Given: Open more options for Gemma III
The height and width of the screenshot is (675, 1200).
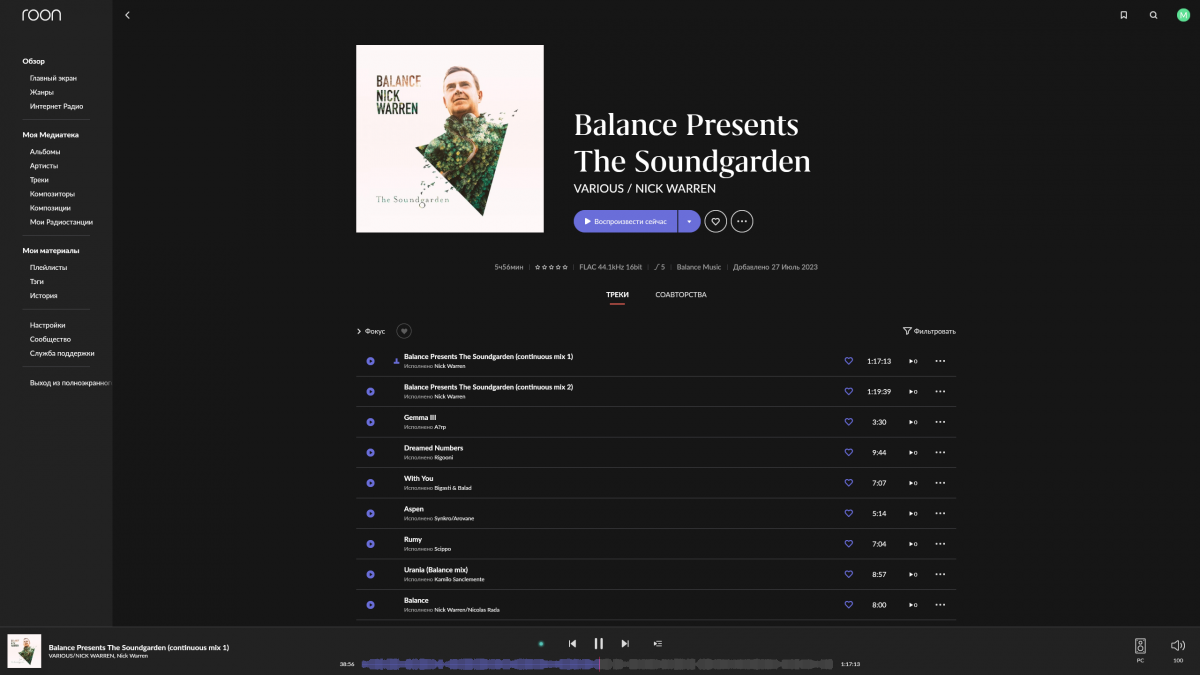Looking at the screenshot, I should click(940, 422).
